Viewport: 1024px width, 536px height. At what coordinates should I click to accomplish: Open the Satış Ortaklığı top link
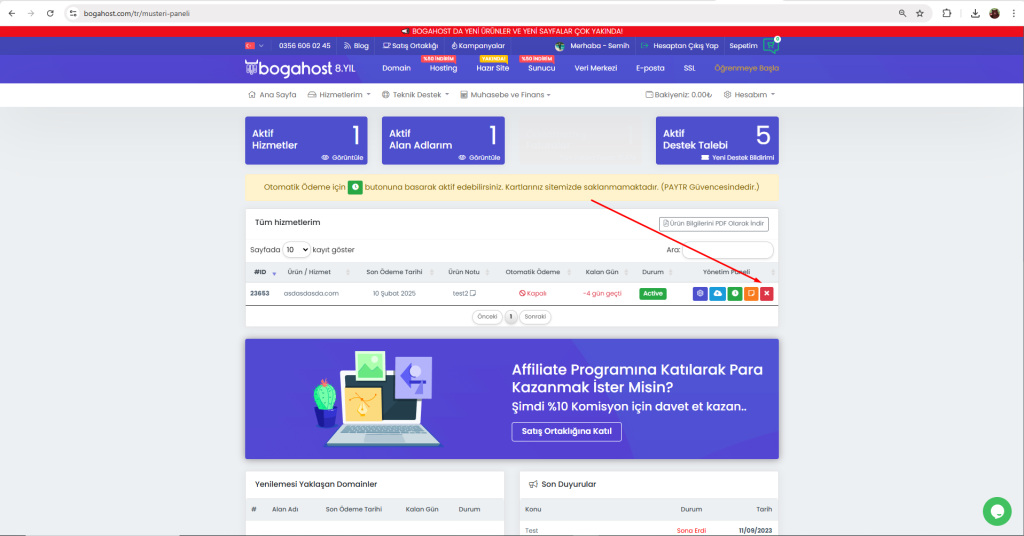point(410,46)
